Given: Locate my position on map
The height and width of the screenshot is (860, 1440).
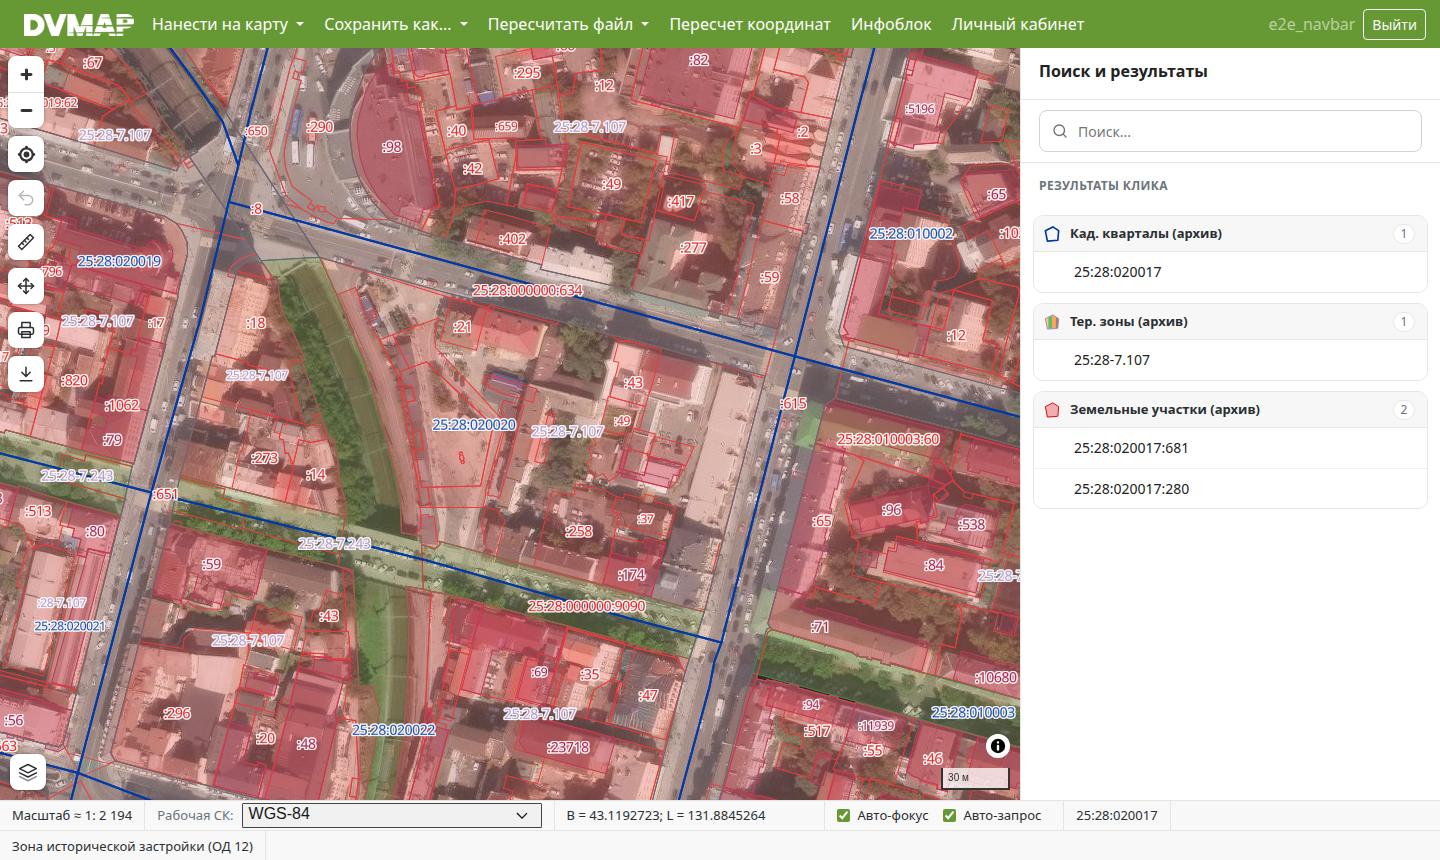Looking at the screenshot, I should pos(26,154).
